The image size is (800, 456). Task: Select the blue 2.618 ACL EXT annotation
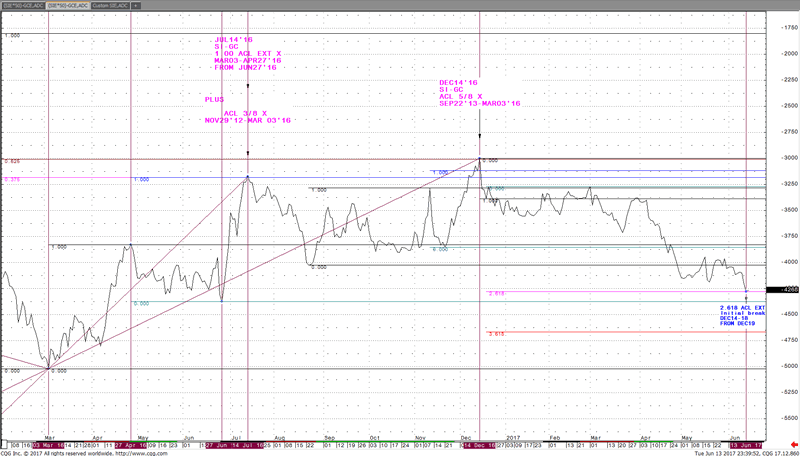[743, 308]
